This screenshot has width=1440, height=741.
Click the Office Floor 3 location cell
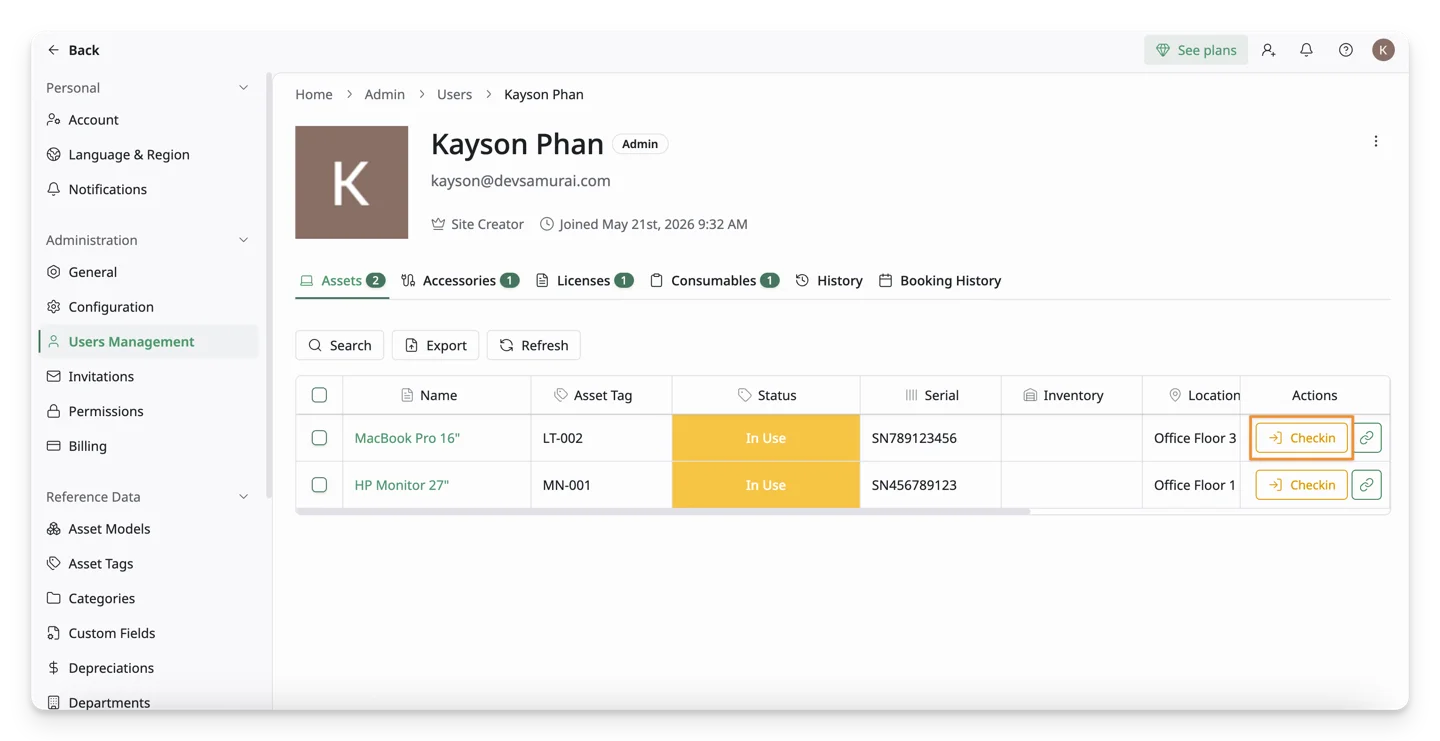click(1191, 438)
